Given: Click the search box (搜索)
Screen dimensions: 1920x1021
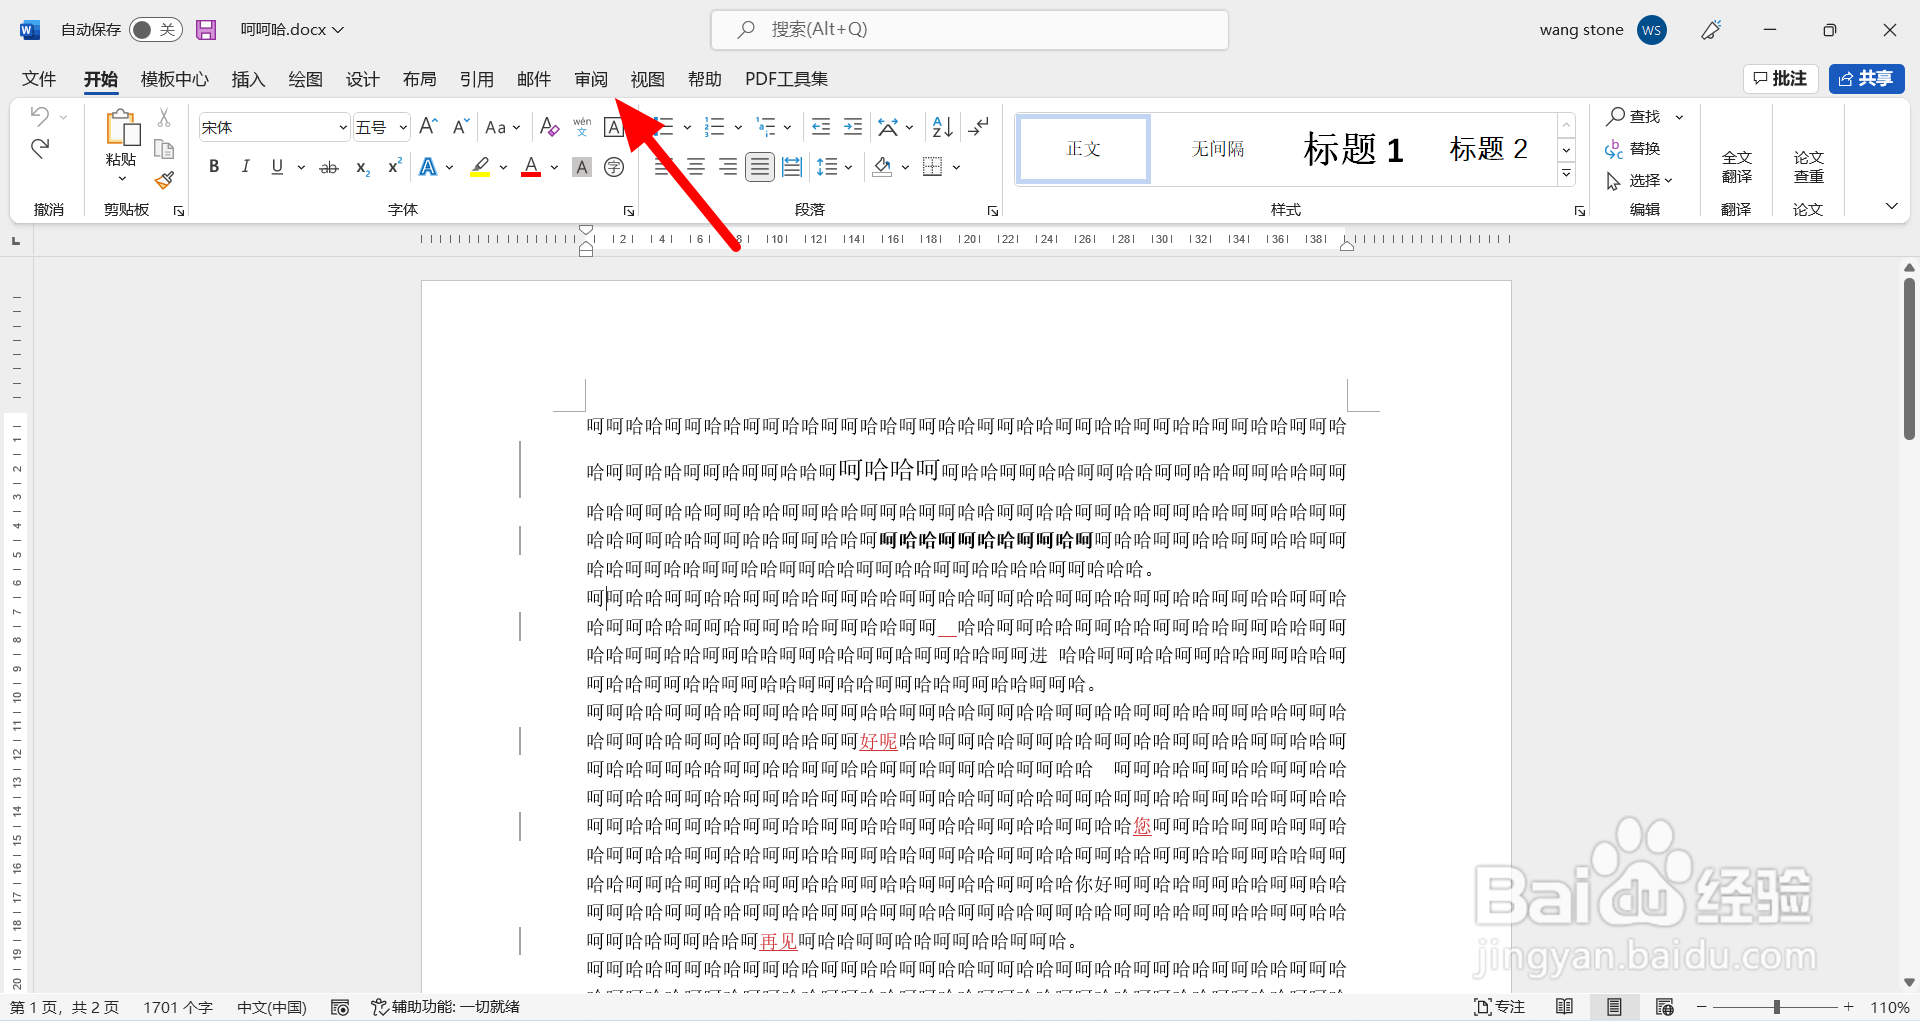Looking at the screenshot, I should (970, 30).
